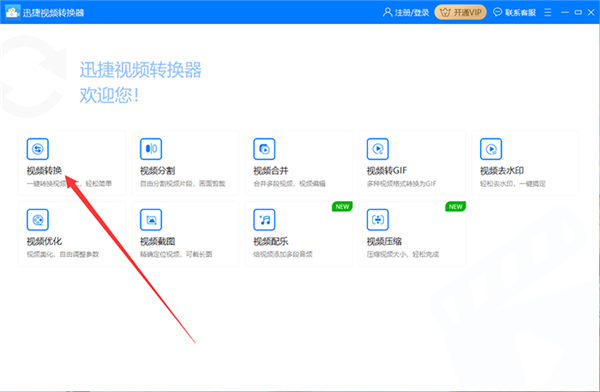
Task: Click 注册/登录 to sign in
Action: click(412, 13)
